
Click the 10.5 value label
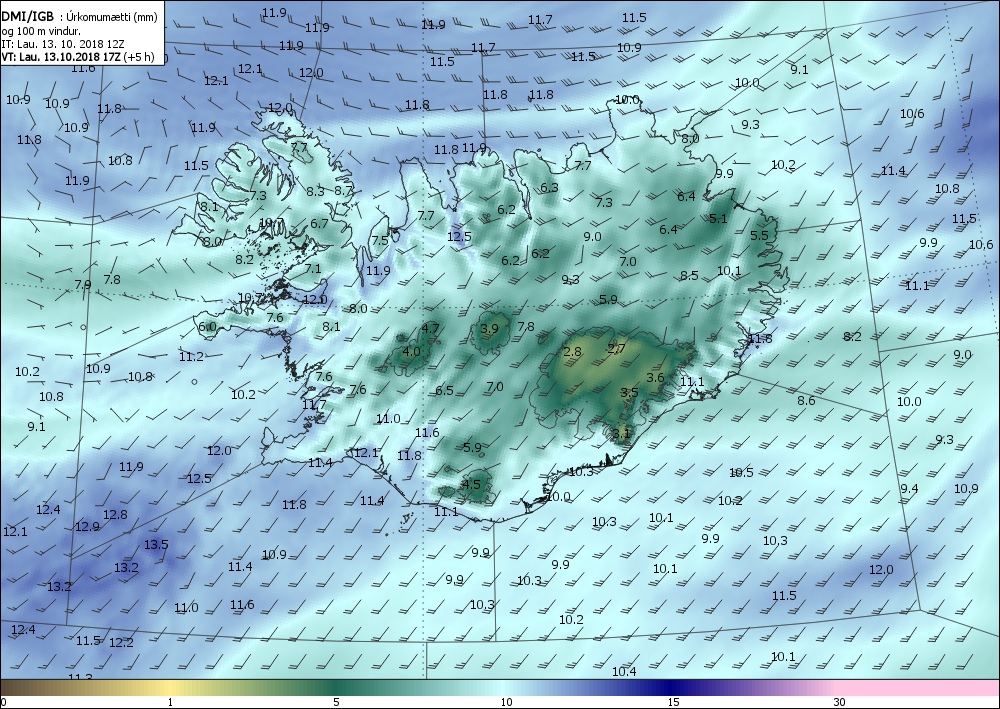click(741, 472)
